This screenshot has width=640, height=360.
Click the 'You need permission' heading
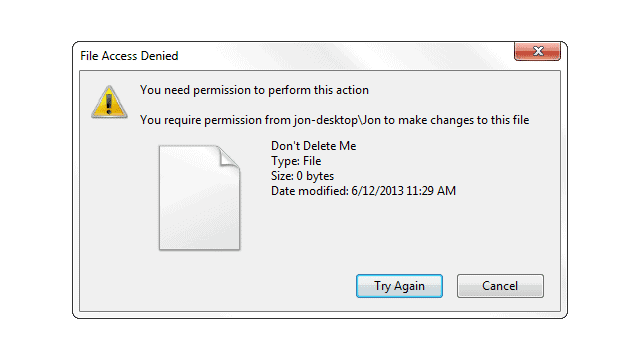coord(254,90)
